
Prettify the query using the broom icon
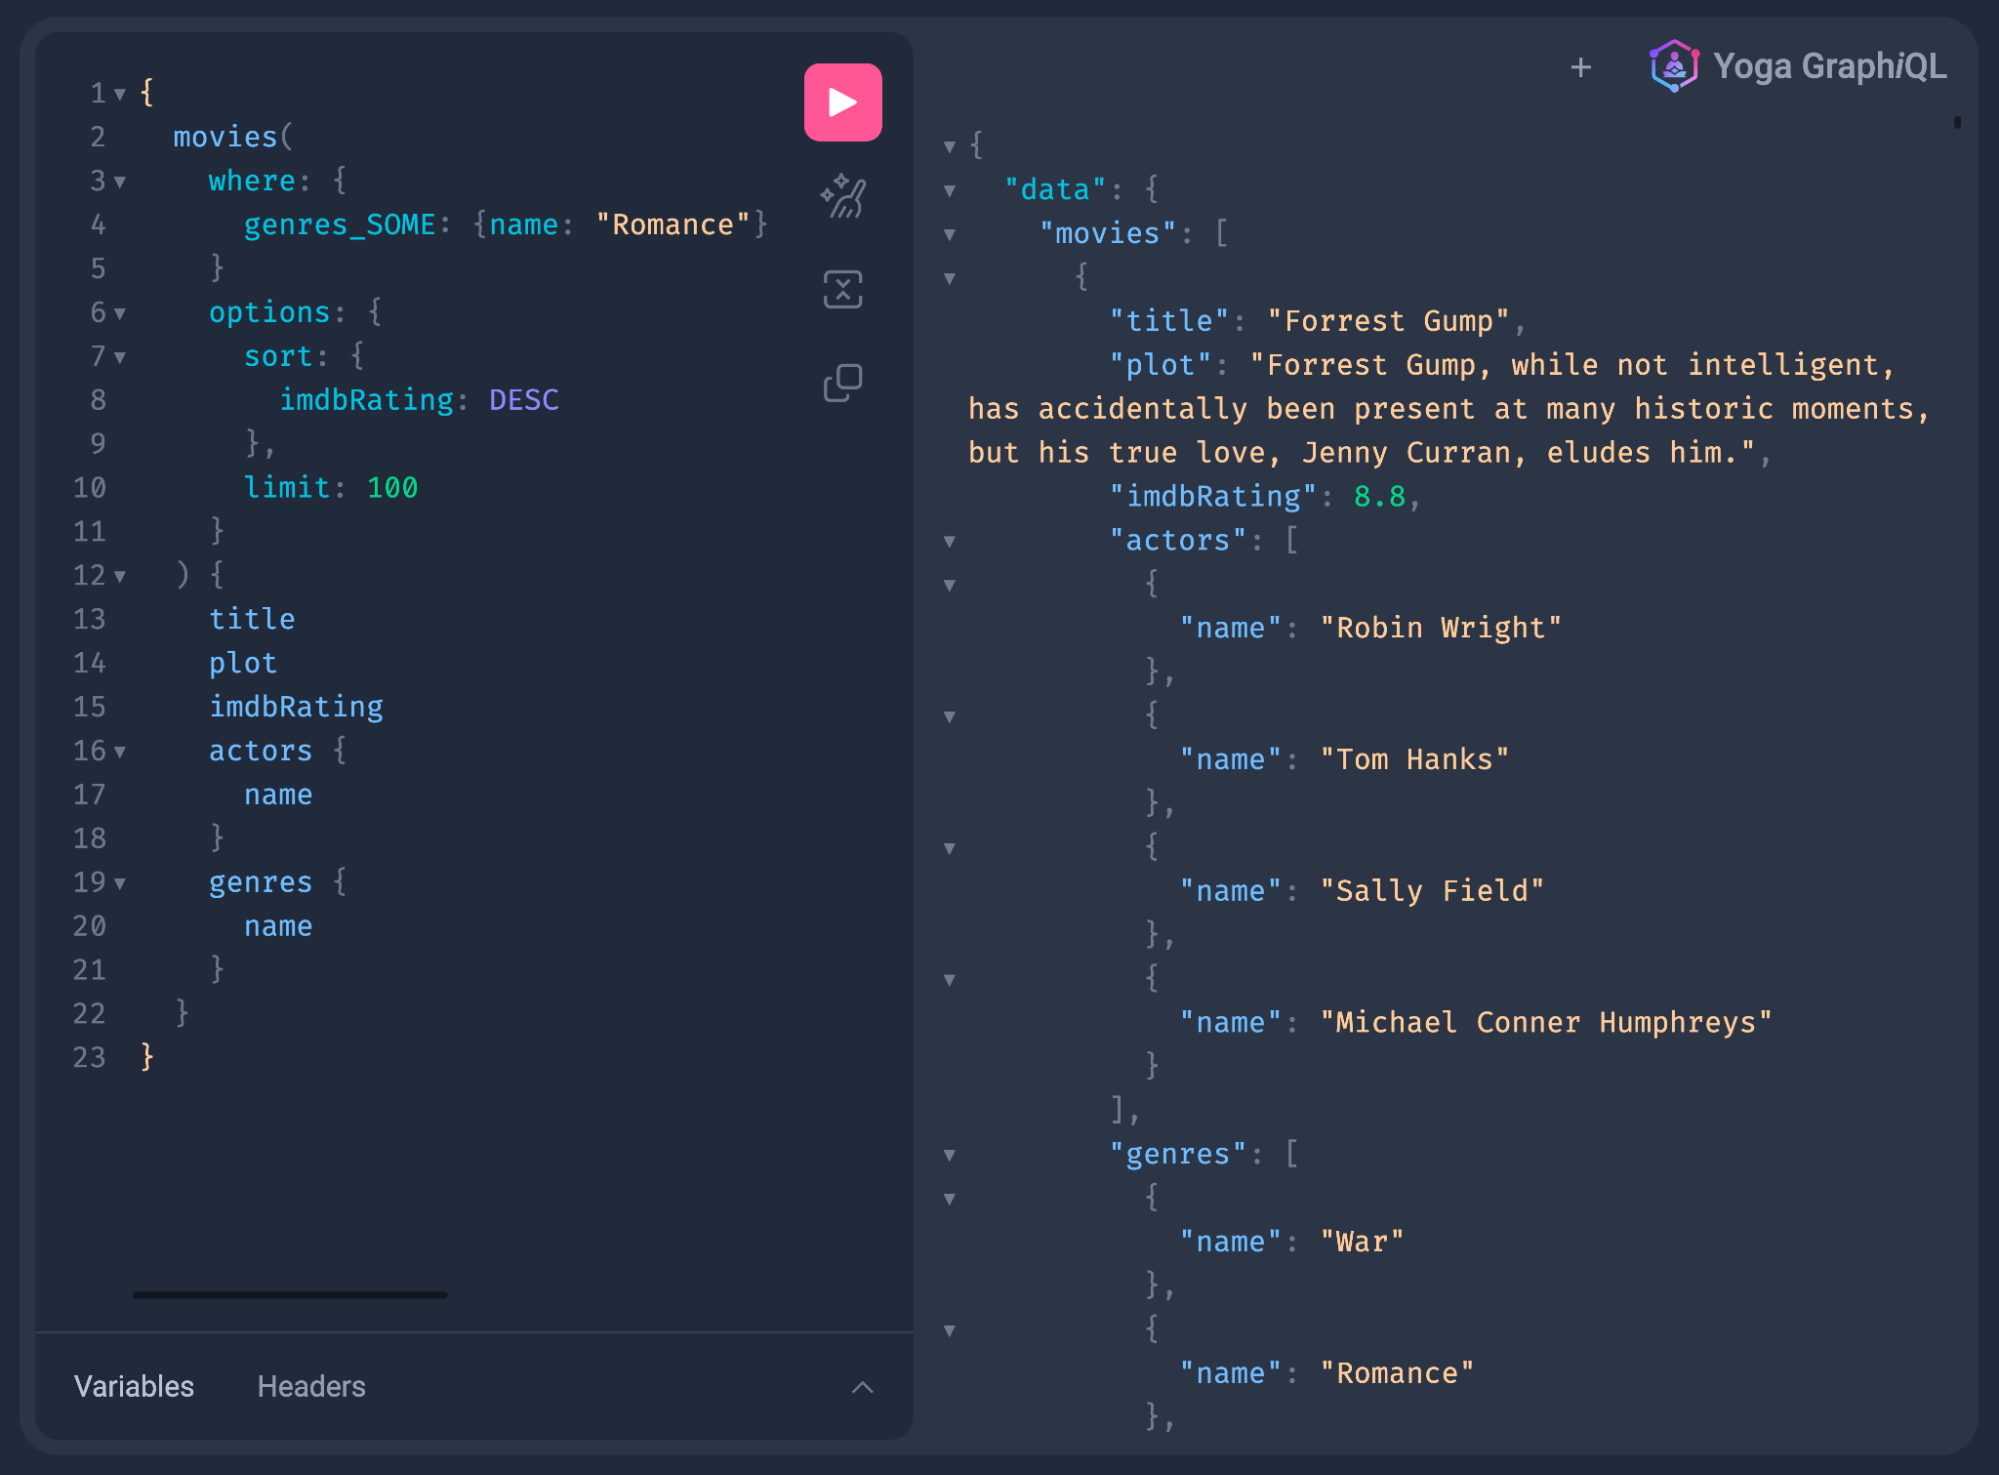[842, 197]
